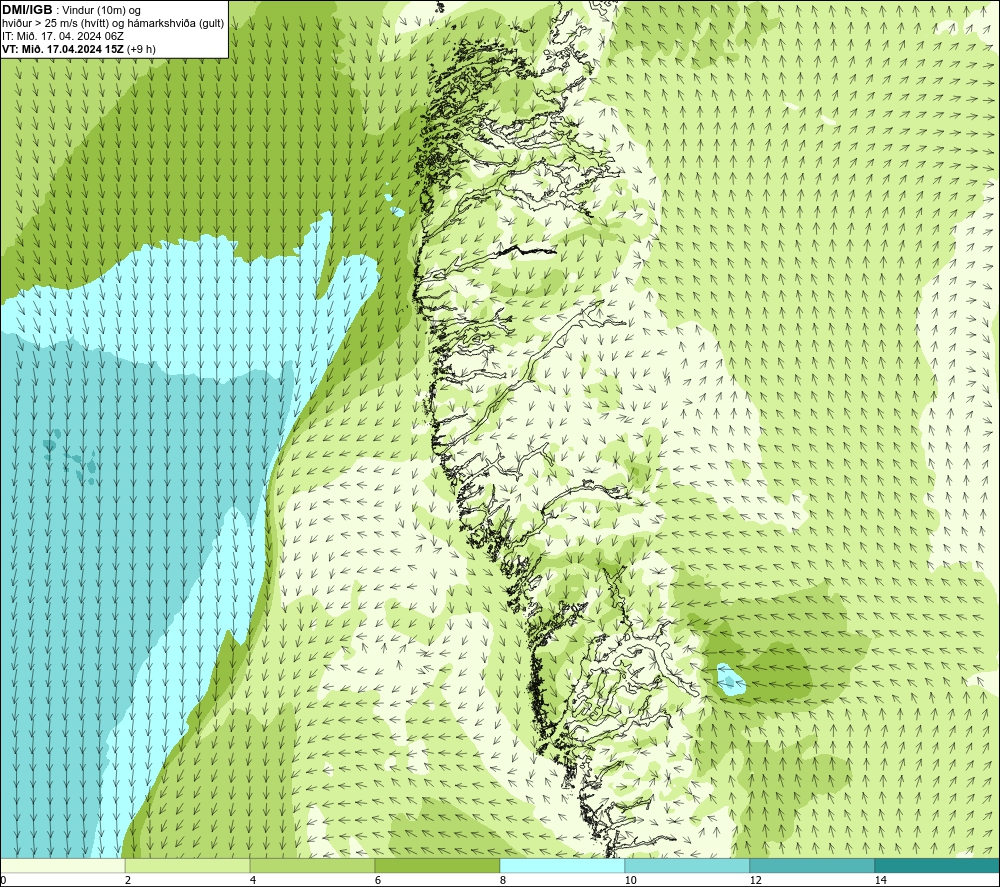Click the valid time 'VT: Mið. 17.04.2024 15Z (+9 h)'
This screenshot has height=887, width=1000.
78,48
